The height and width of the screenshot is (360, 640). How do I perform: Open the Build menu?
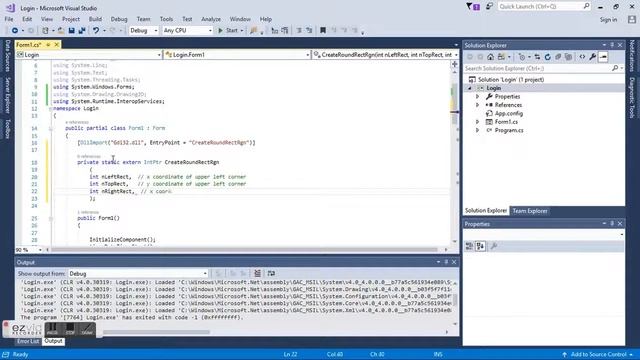[x=95, y=19]
